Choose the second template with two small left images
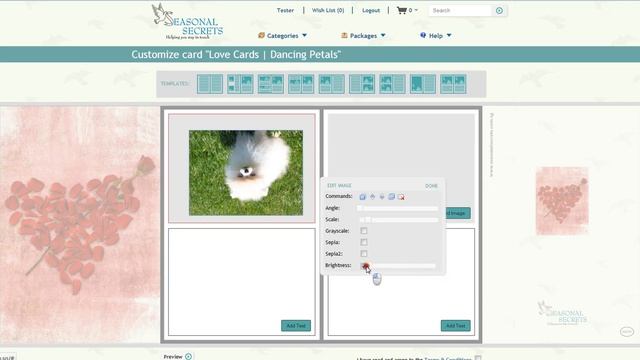This screenshot has width=640, height=360. 240,84
